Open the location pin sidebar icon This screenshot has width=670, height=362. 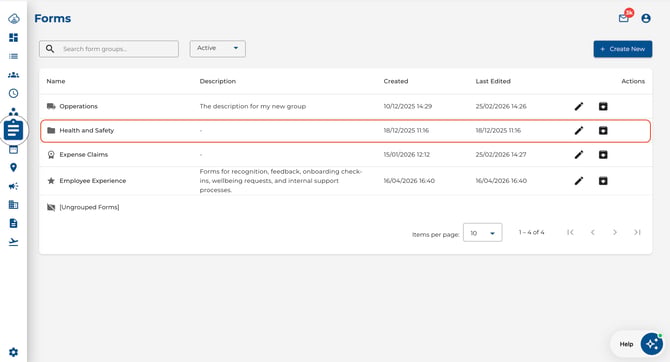pos(13,168)
